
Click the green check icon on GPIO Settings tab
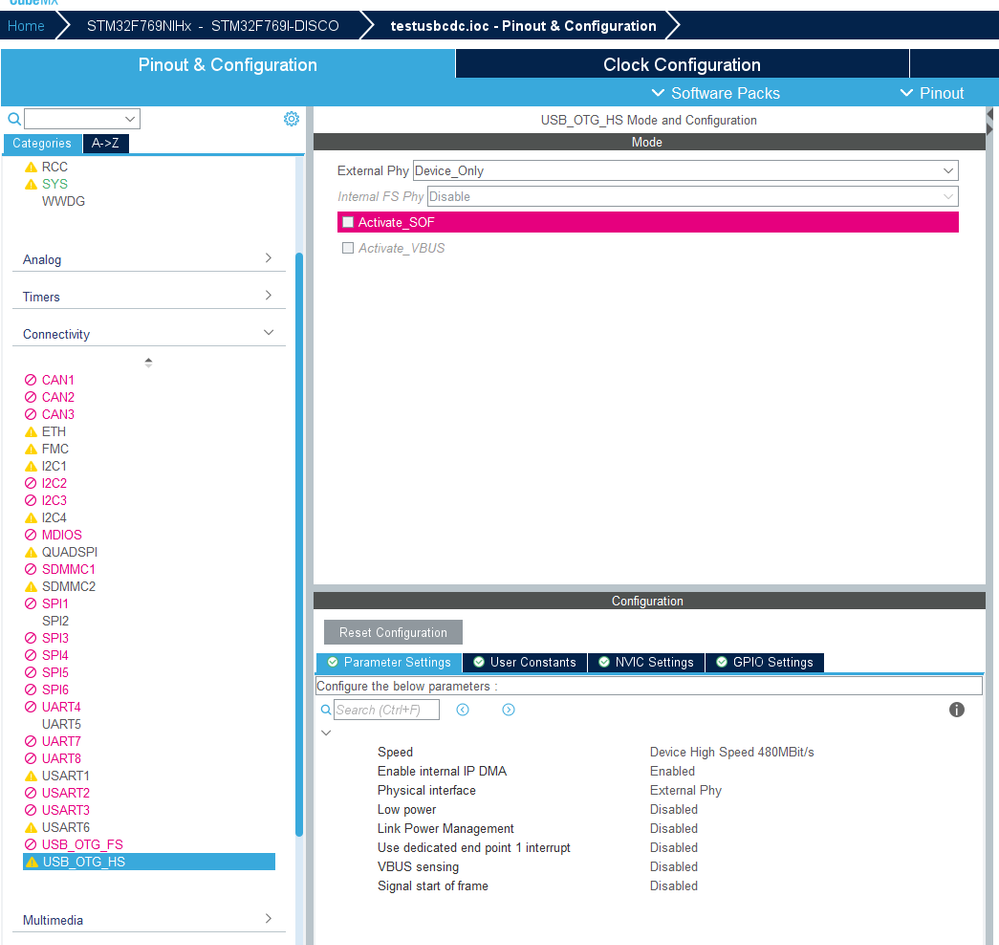(x=722, y=662)
